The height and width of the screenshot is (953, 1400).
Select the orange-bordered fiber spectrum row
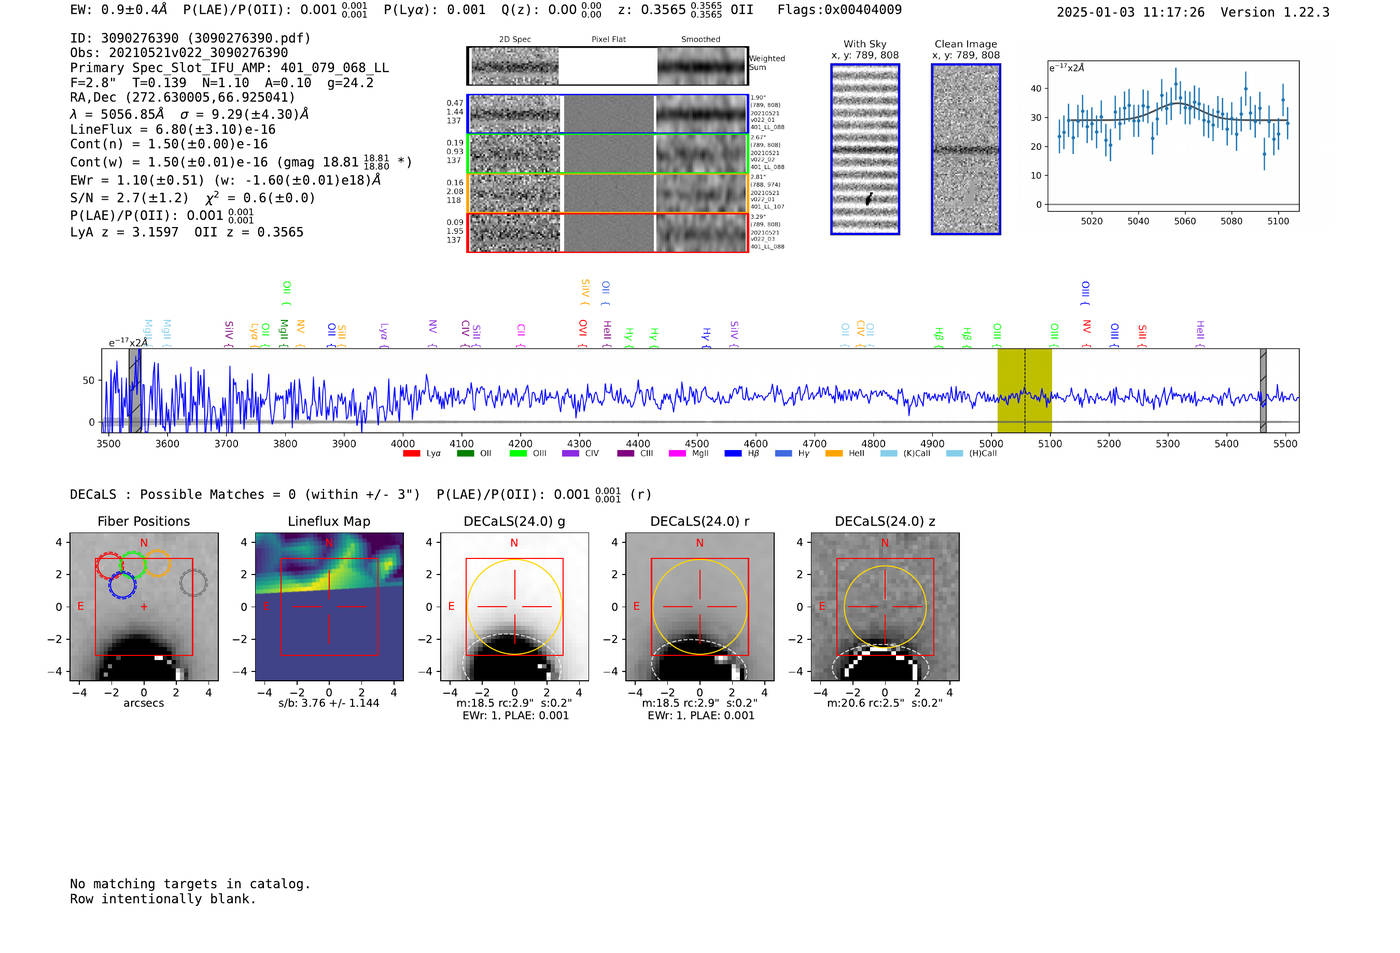pos(607,193)
